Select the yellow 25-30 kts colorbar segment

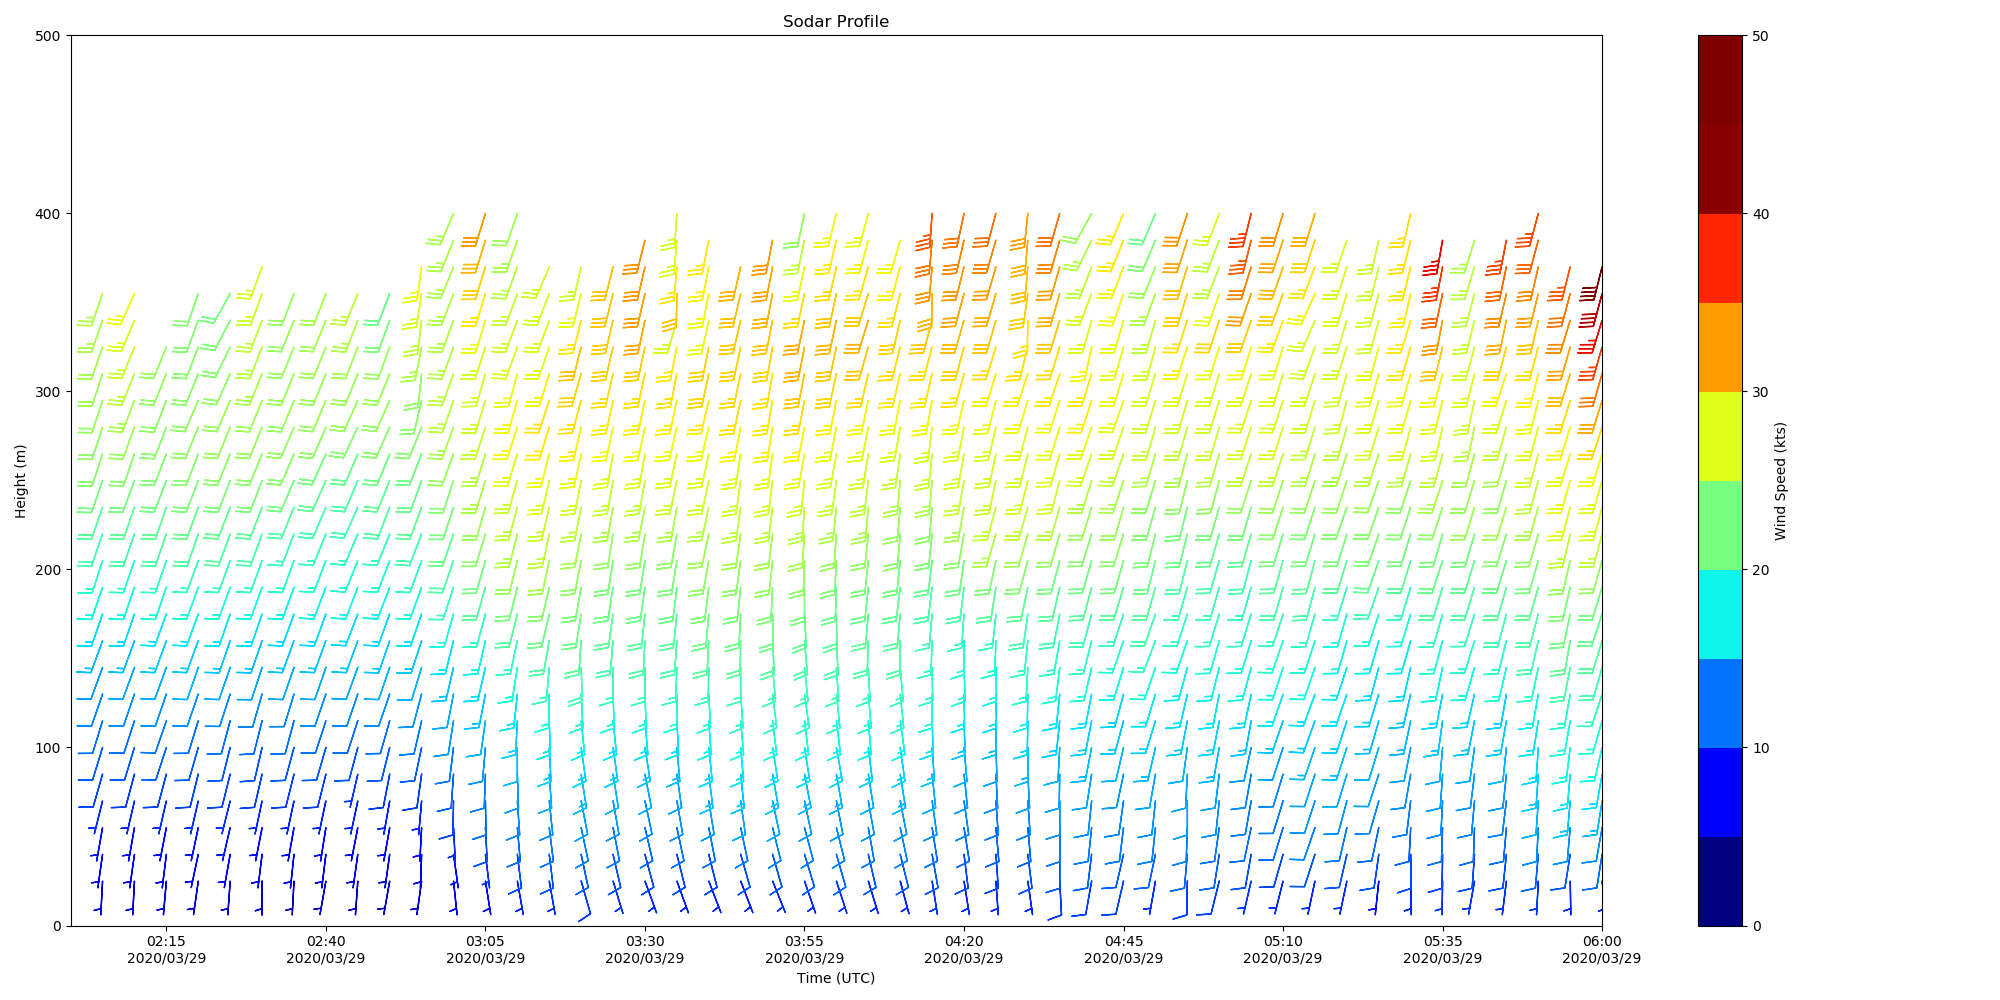(x=1720, y=436)
